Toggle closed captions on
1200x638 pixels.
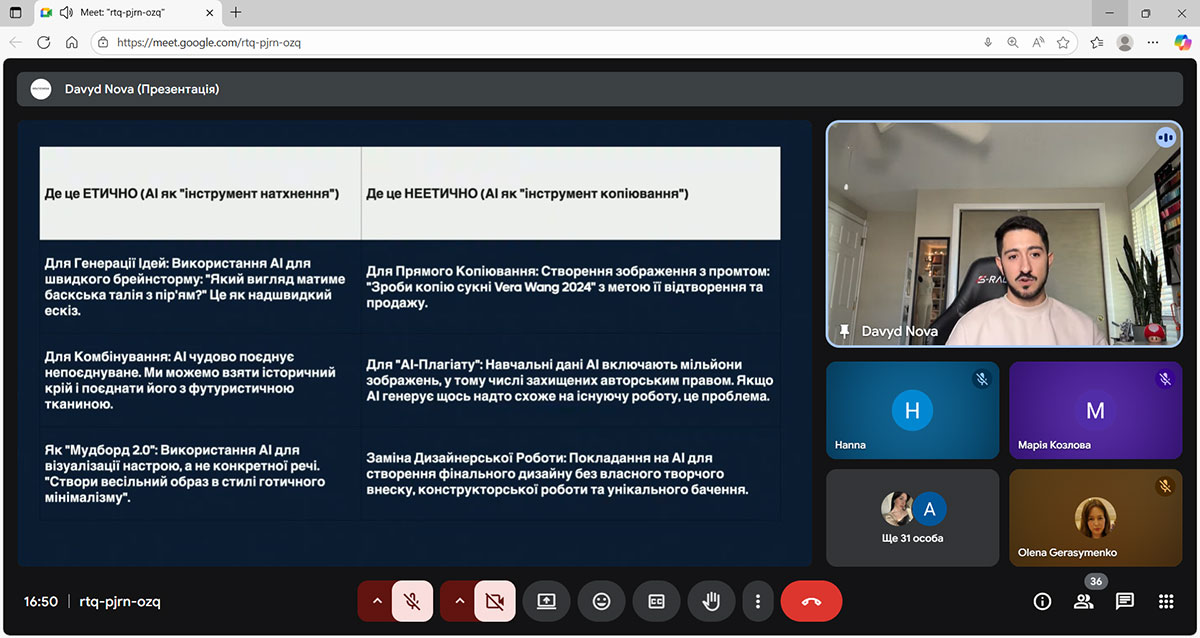click(x=656, y=601)
